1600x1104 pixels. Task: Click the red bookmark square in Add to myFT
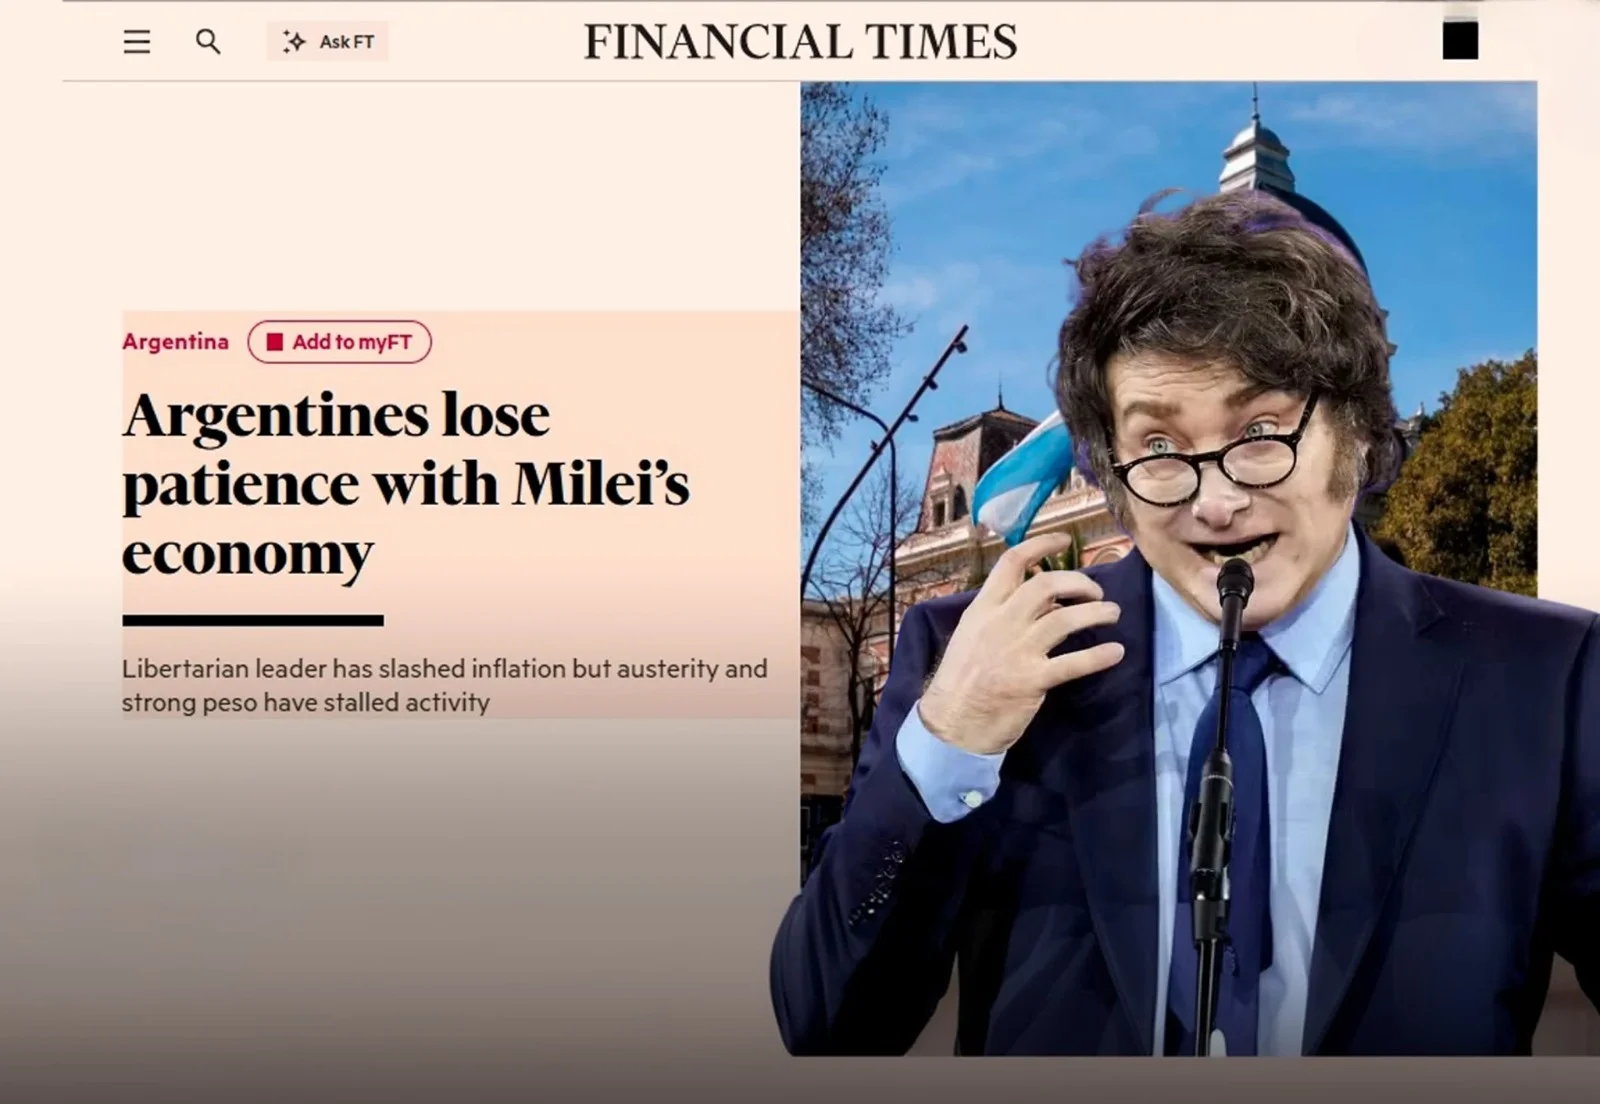click(275, 342)
